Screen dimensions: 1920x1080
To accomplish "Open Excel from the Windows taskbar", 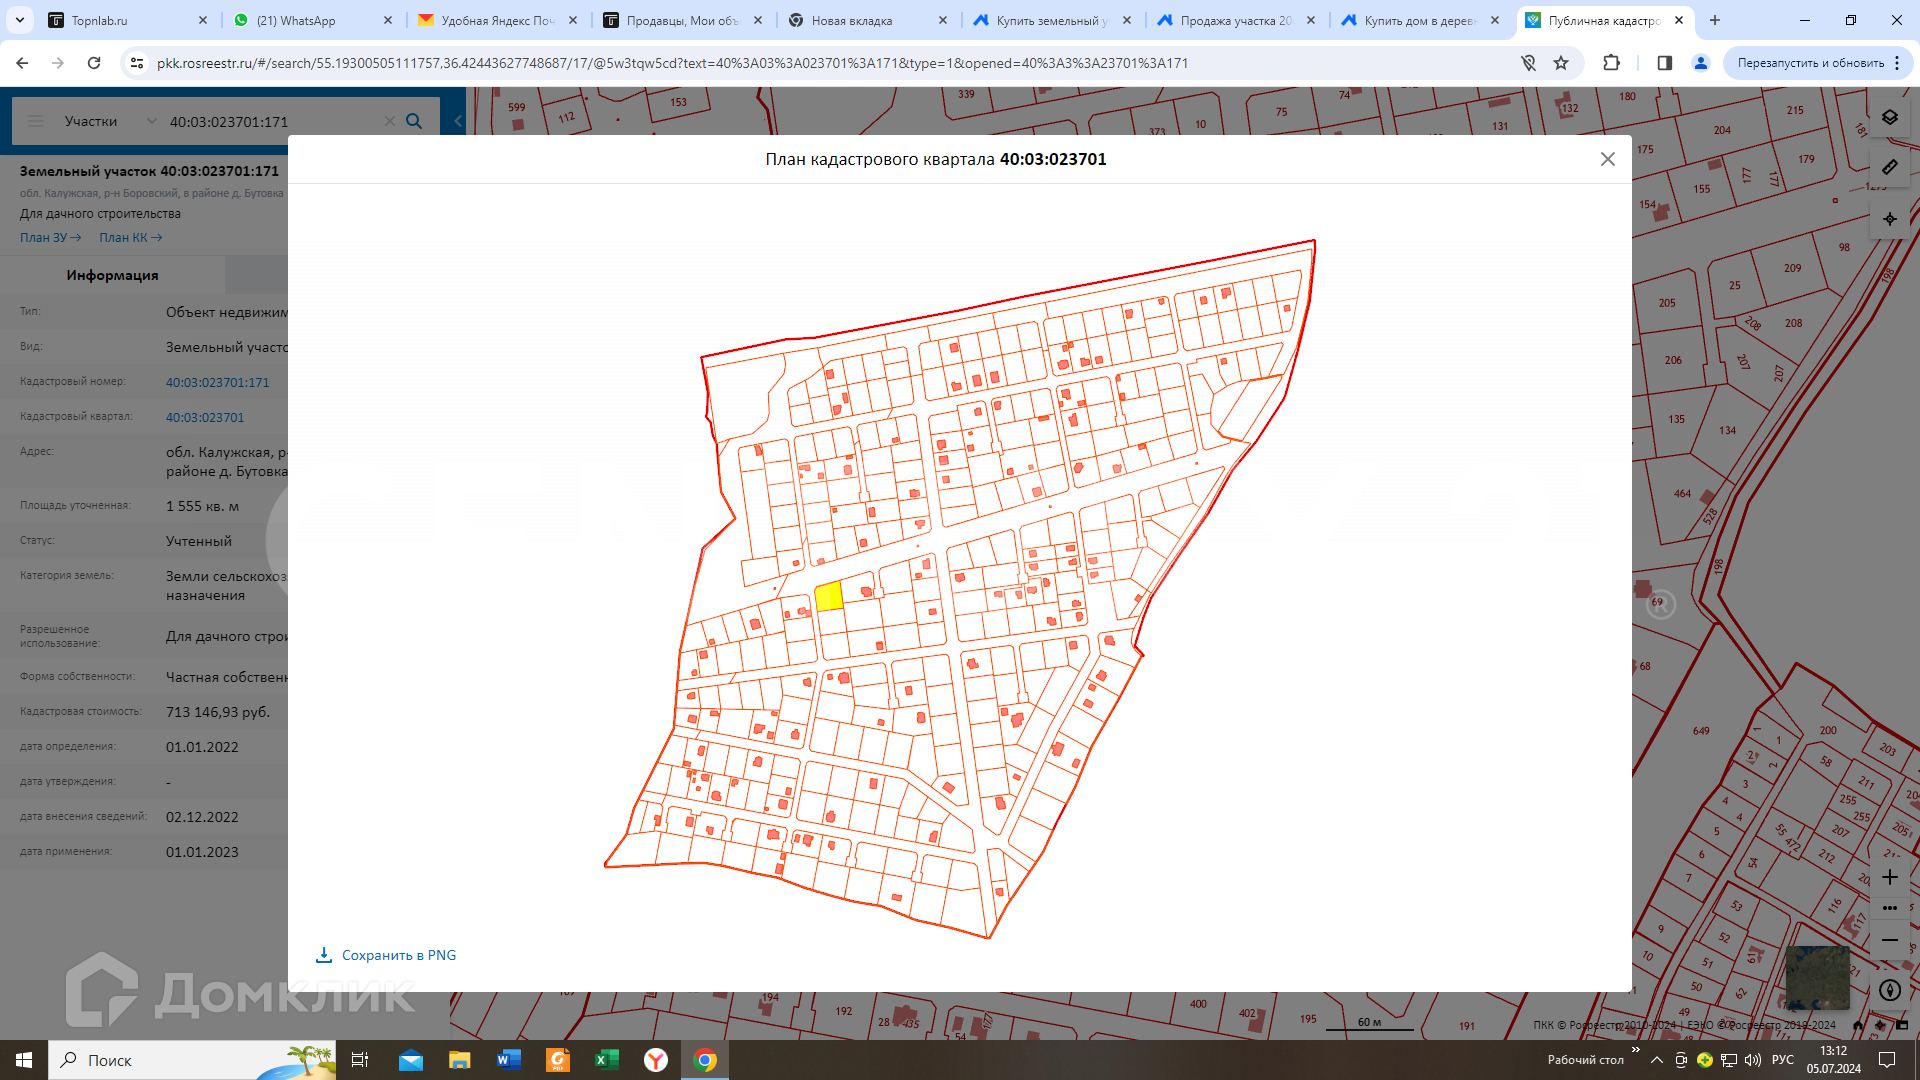I will pyautogui.click(x=607, y=1060).
